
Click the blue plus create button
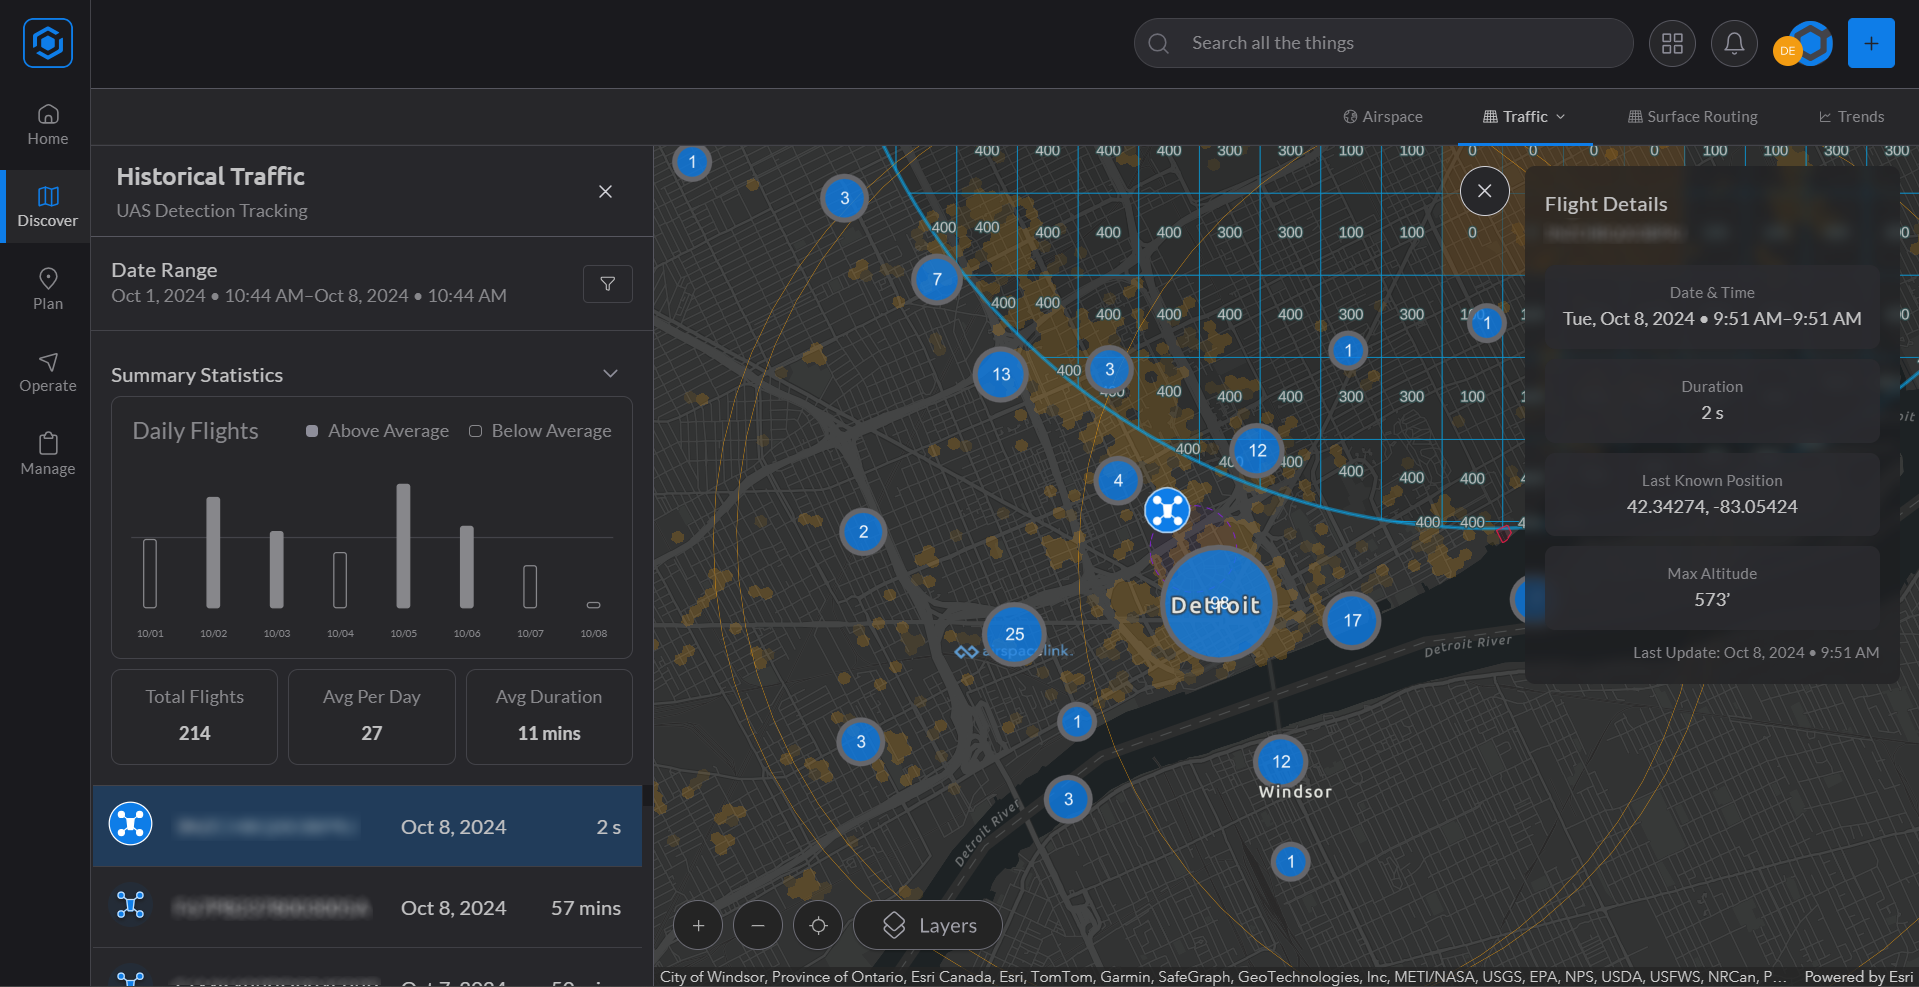[x=1870, y=44]
